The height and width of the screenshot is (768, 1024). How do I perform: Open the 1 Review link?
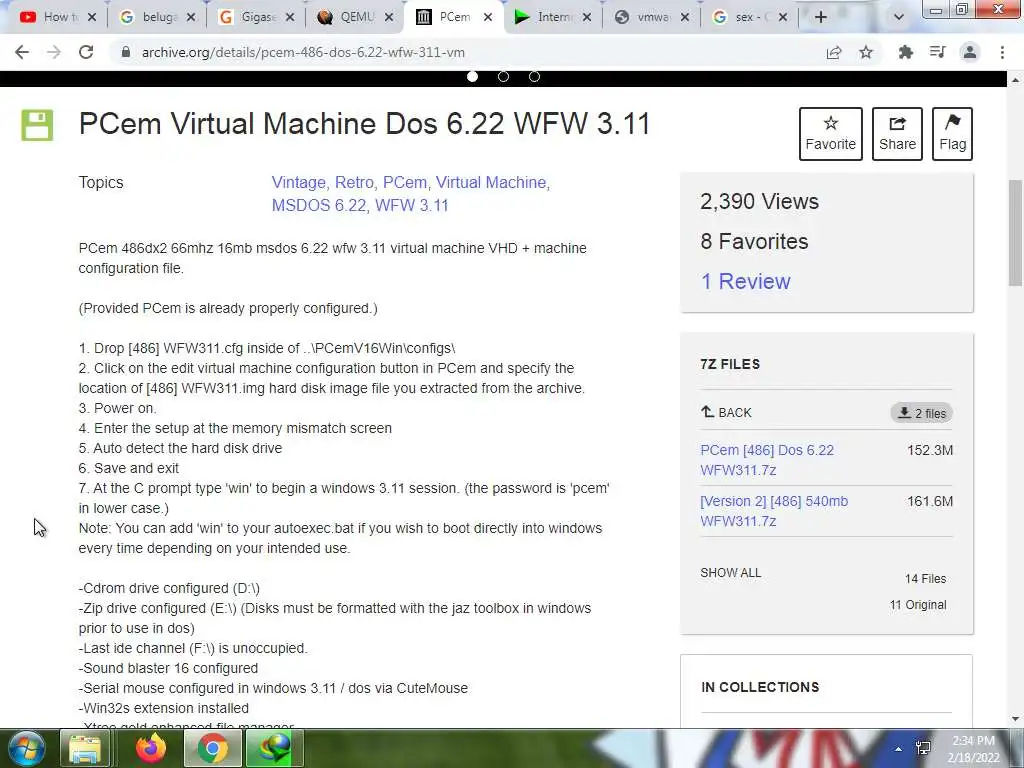745,281
